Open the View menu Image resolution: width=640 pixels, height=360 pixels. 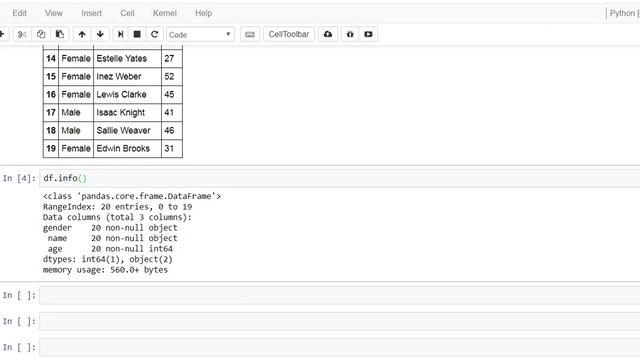(54, 13)
